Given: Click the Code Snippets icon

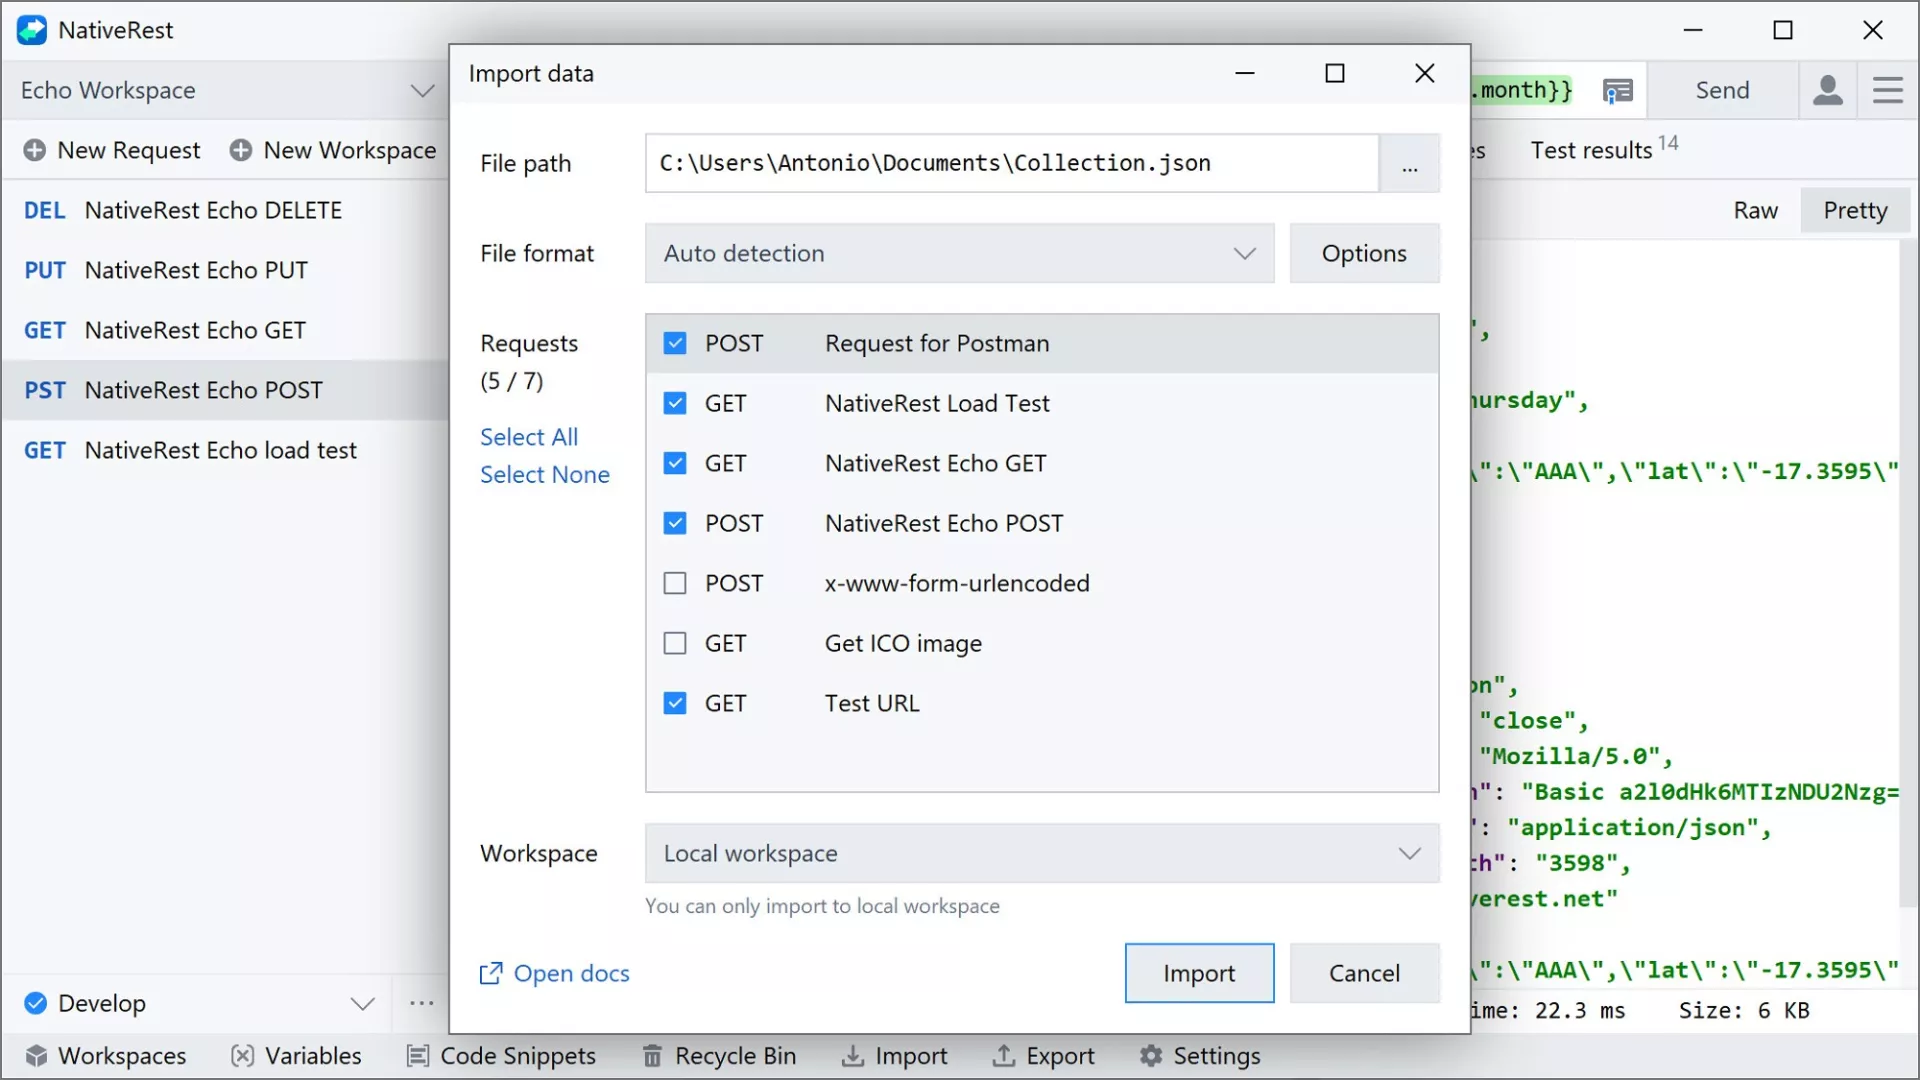Looking at the screenshot, I should coord(418,1056).
